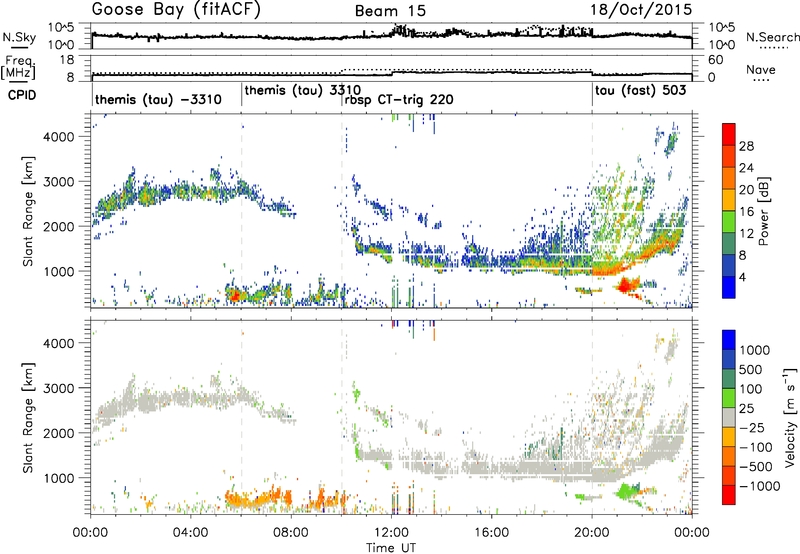
Task: Click the '28' tick on the Power colorbar
Action: click(x=746, y=146)
